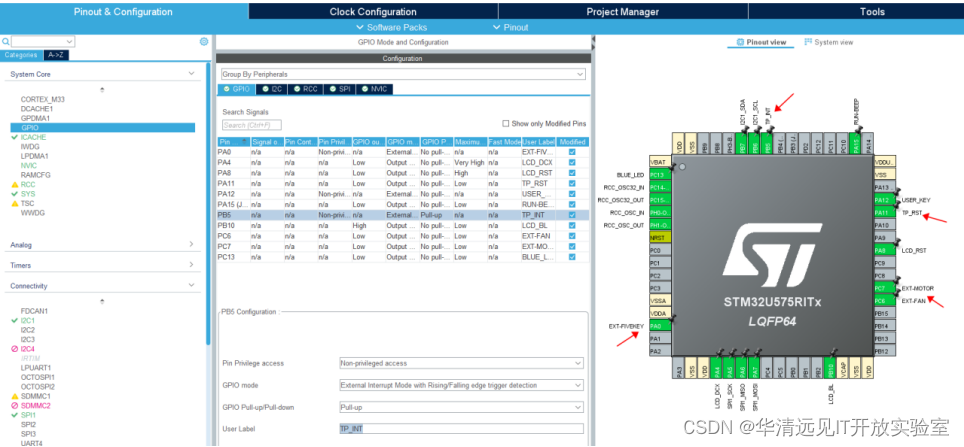Select the PA0 pin on the chip
964x447 pixels.
[x=660, y=326]
